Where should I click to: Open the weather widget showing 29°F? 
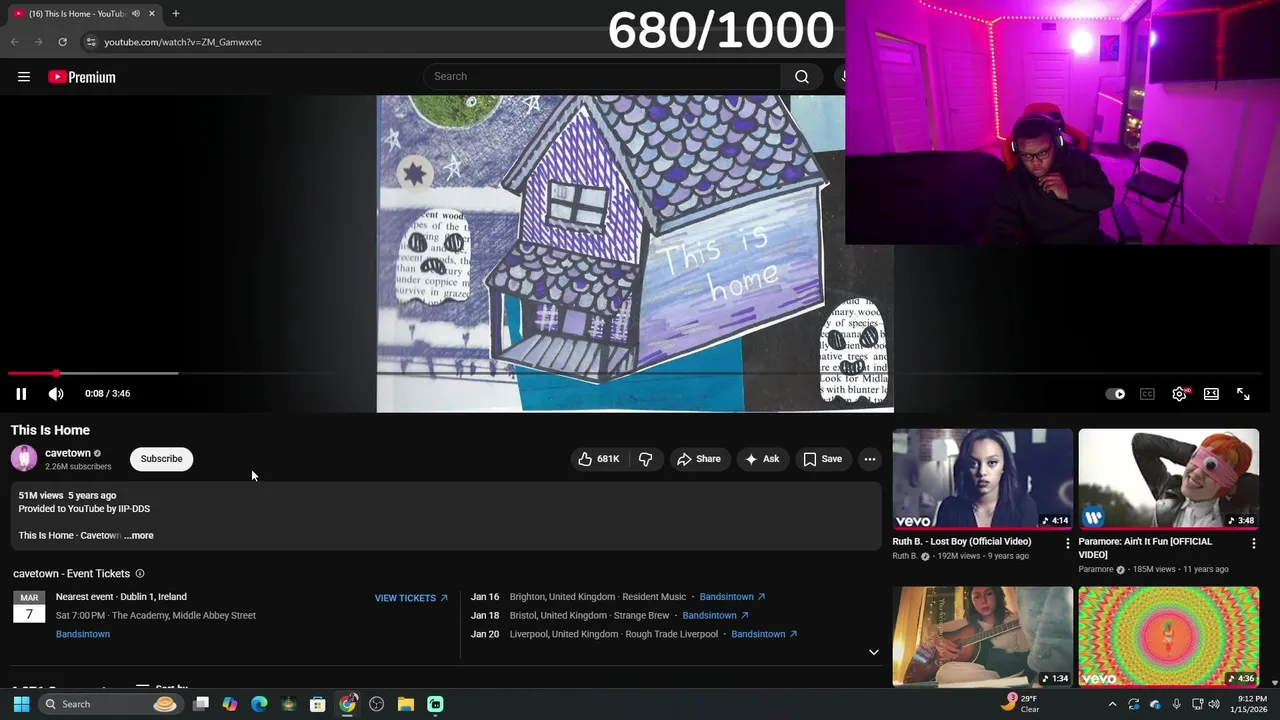[x=1022, y=704]
